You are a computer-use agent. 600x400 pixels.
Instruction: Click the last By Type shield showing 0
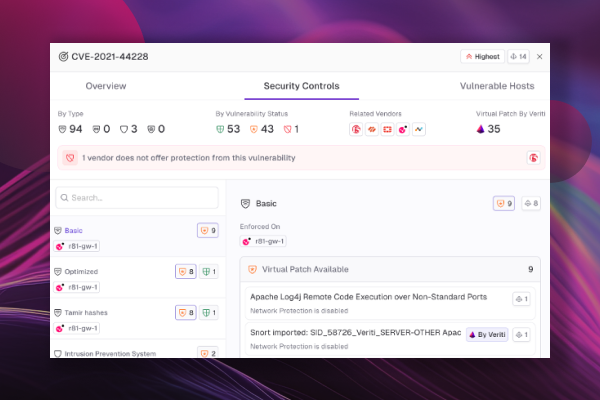tap(151, 129)
